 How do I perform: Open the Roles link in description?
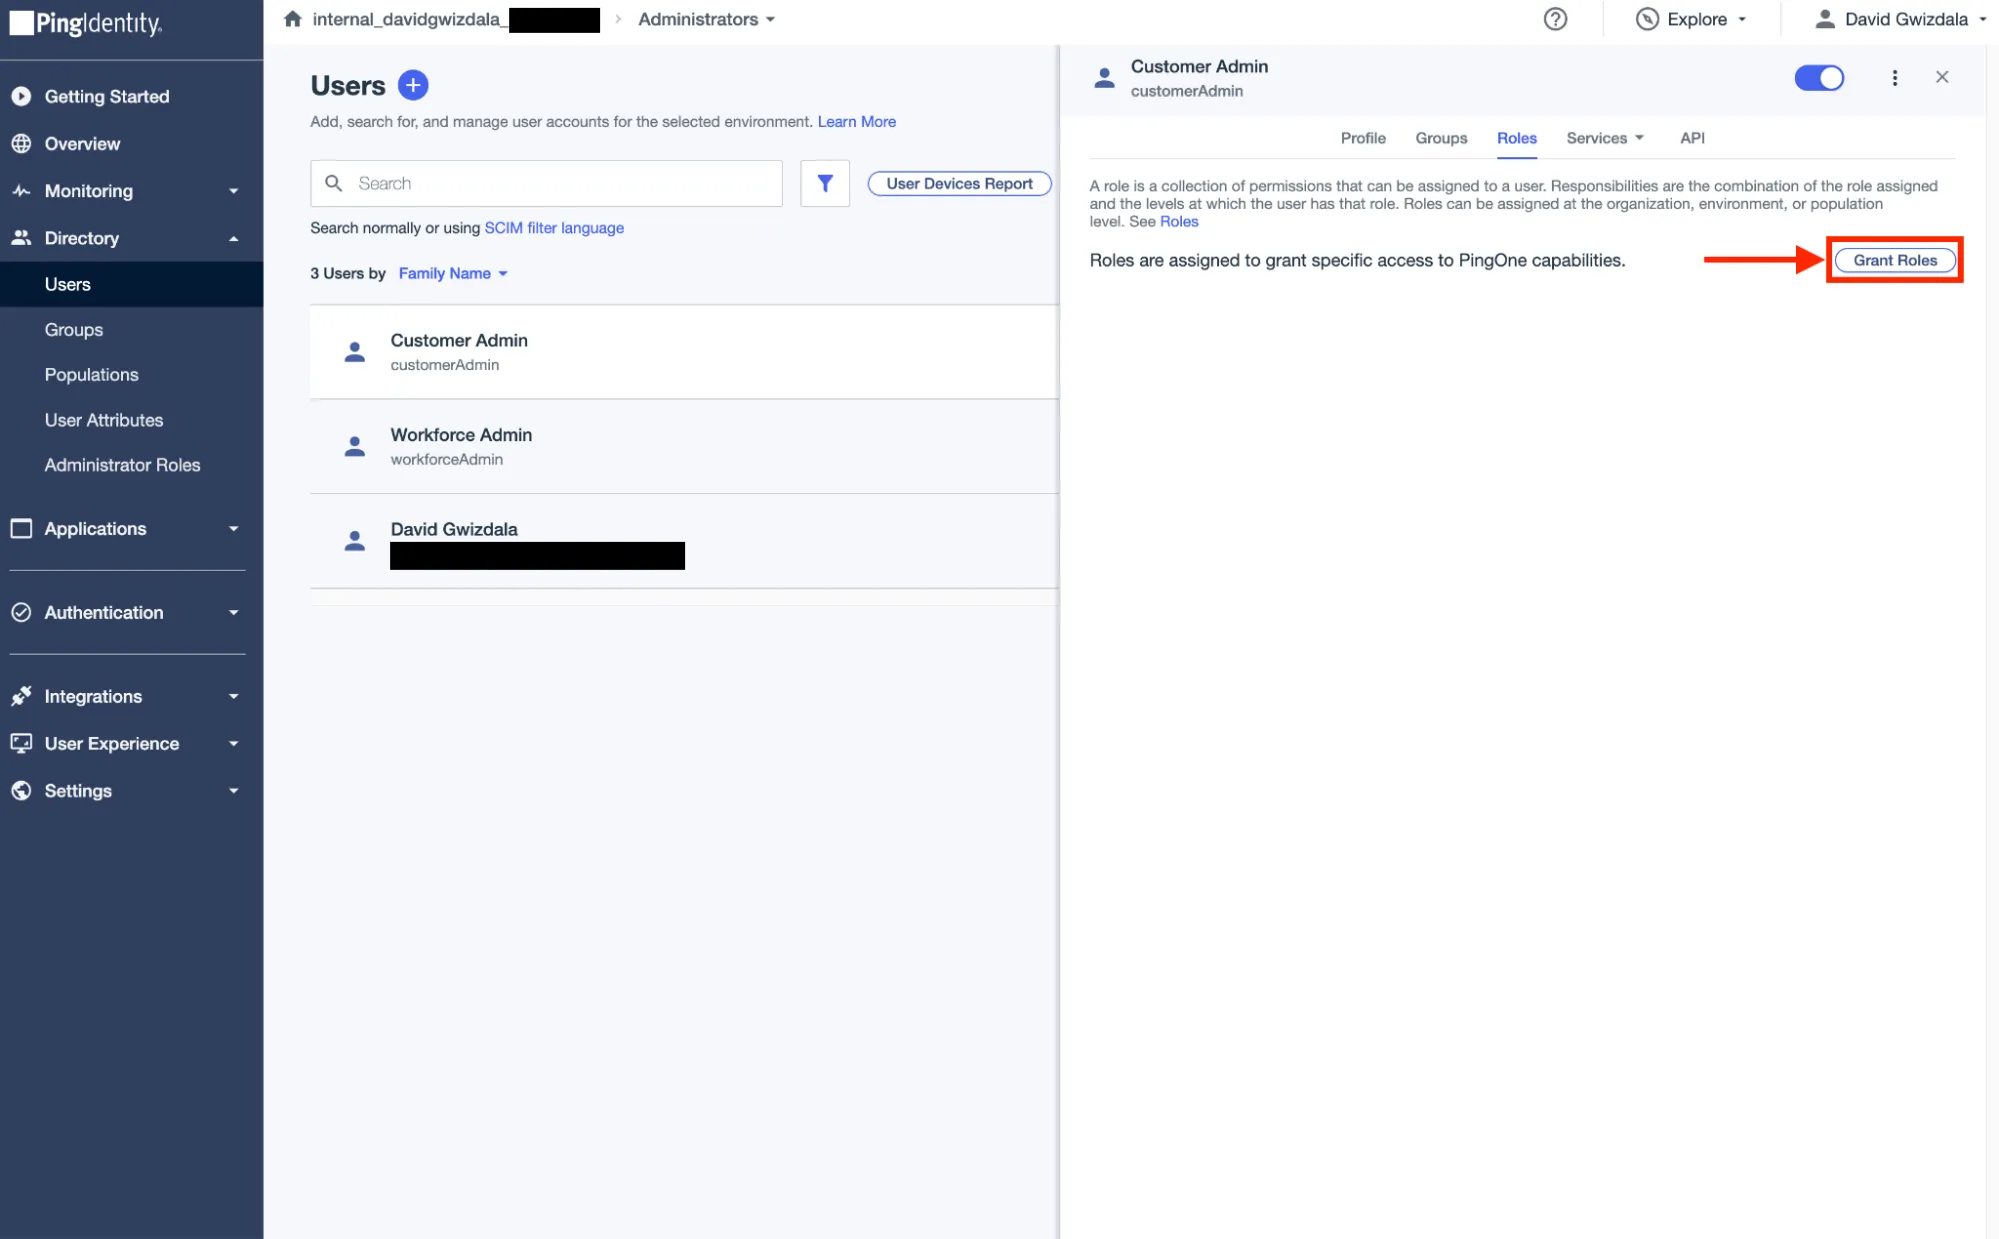(x=1178, y=222)
